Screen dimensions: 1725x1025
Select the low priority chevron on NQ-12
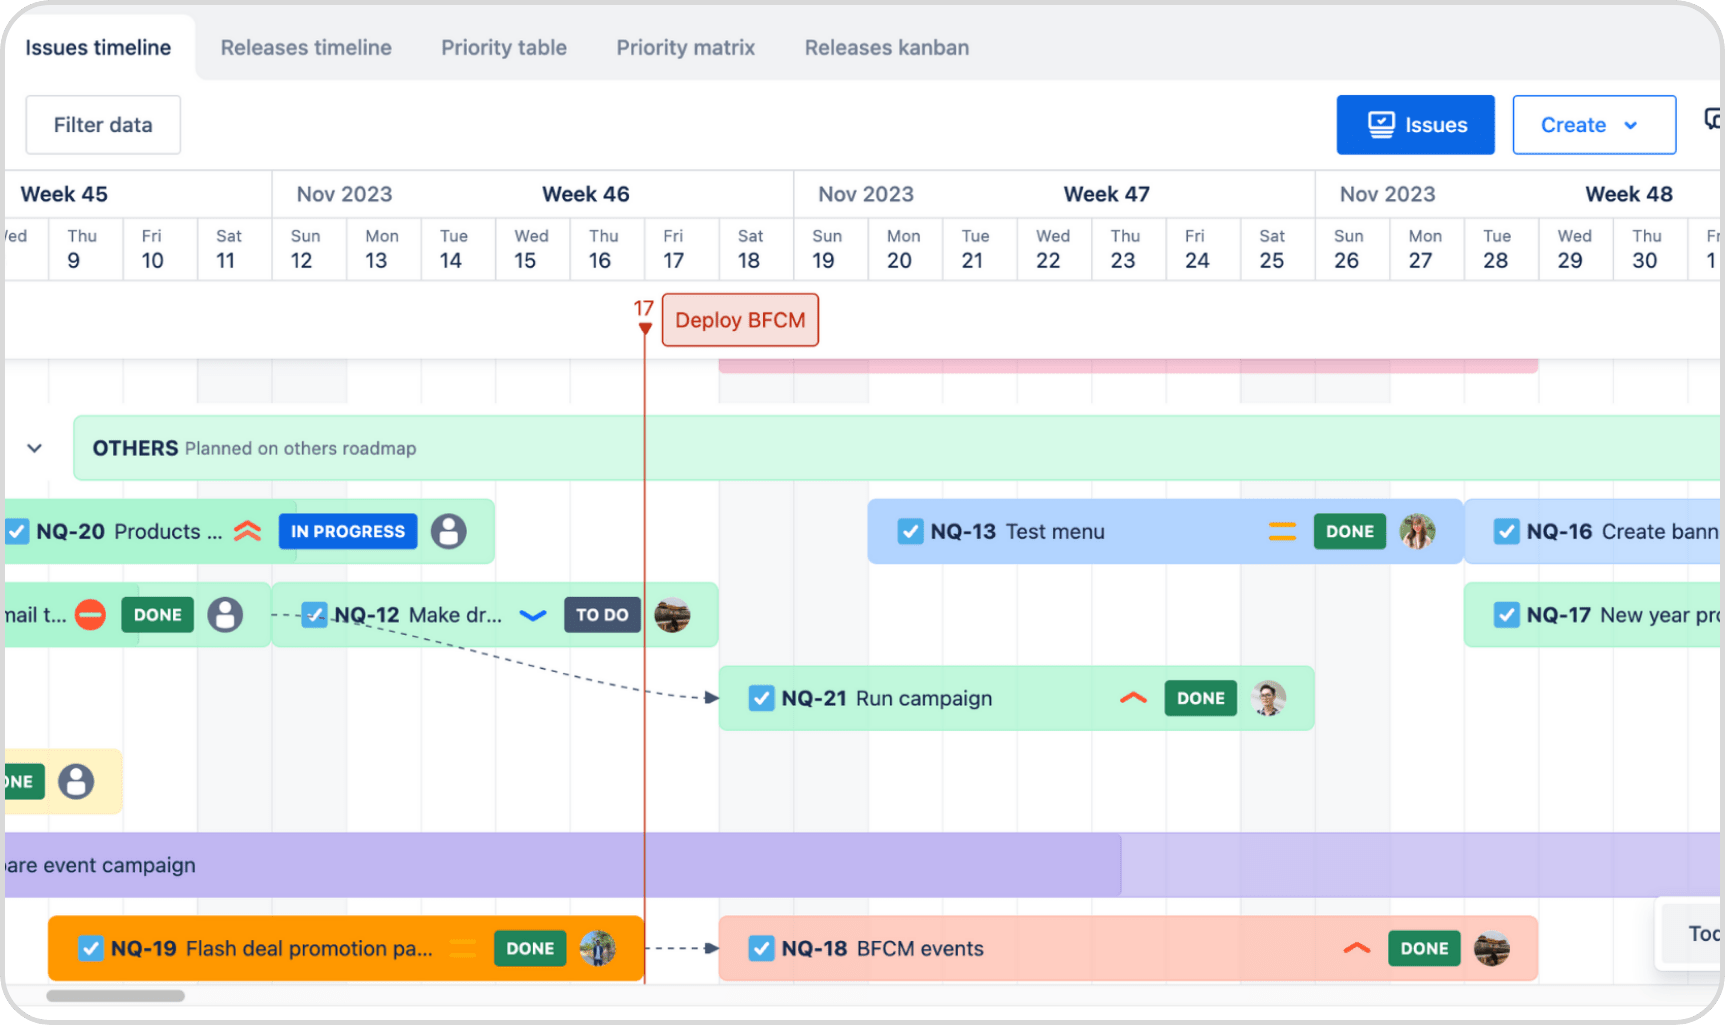(x=532, y=615)
